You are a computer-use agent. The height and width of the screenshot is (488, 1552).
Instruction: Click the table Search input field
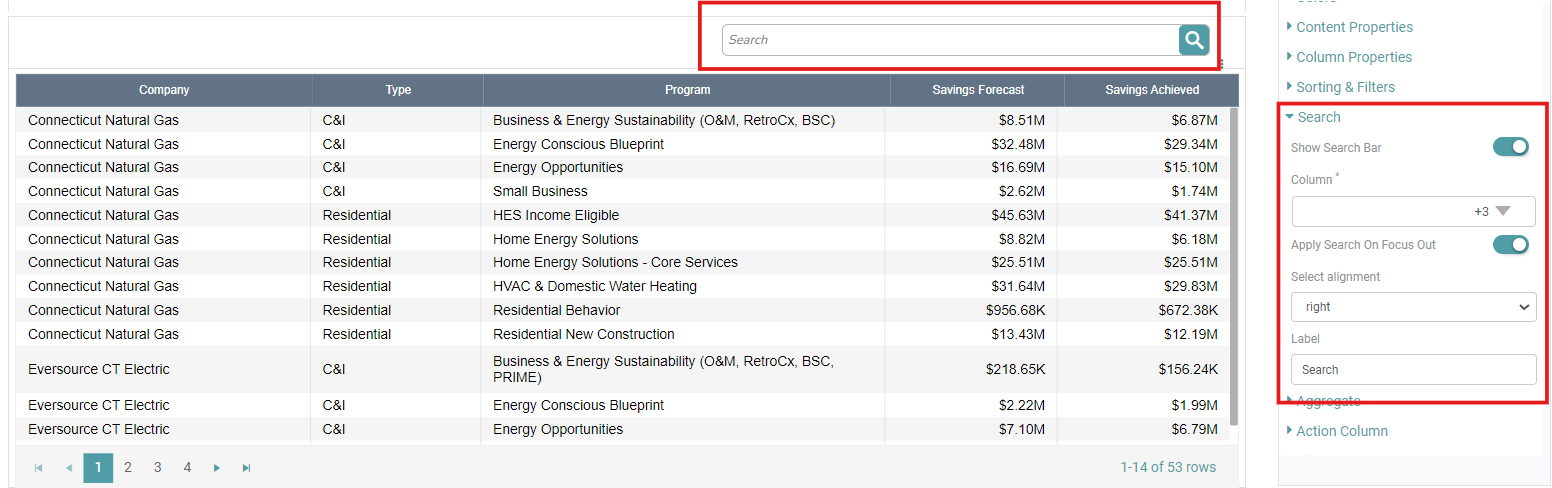coord(950,40)
